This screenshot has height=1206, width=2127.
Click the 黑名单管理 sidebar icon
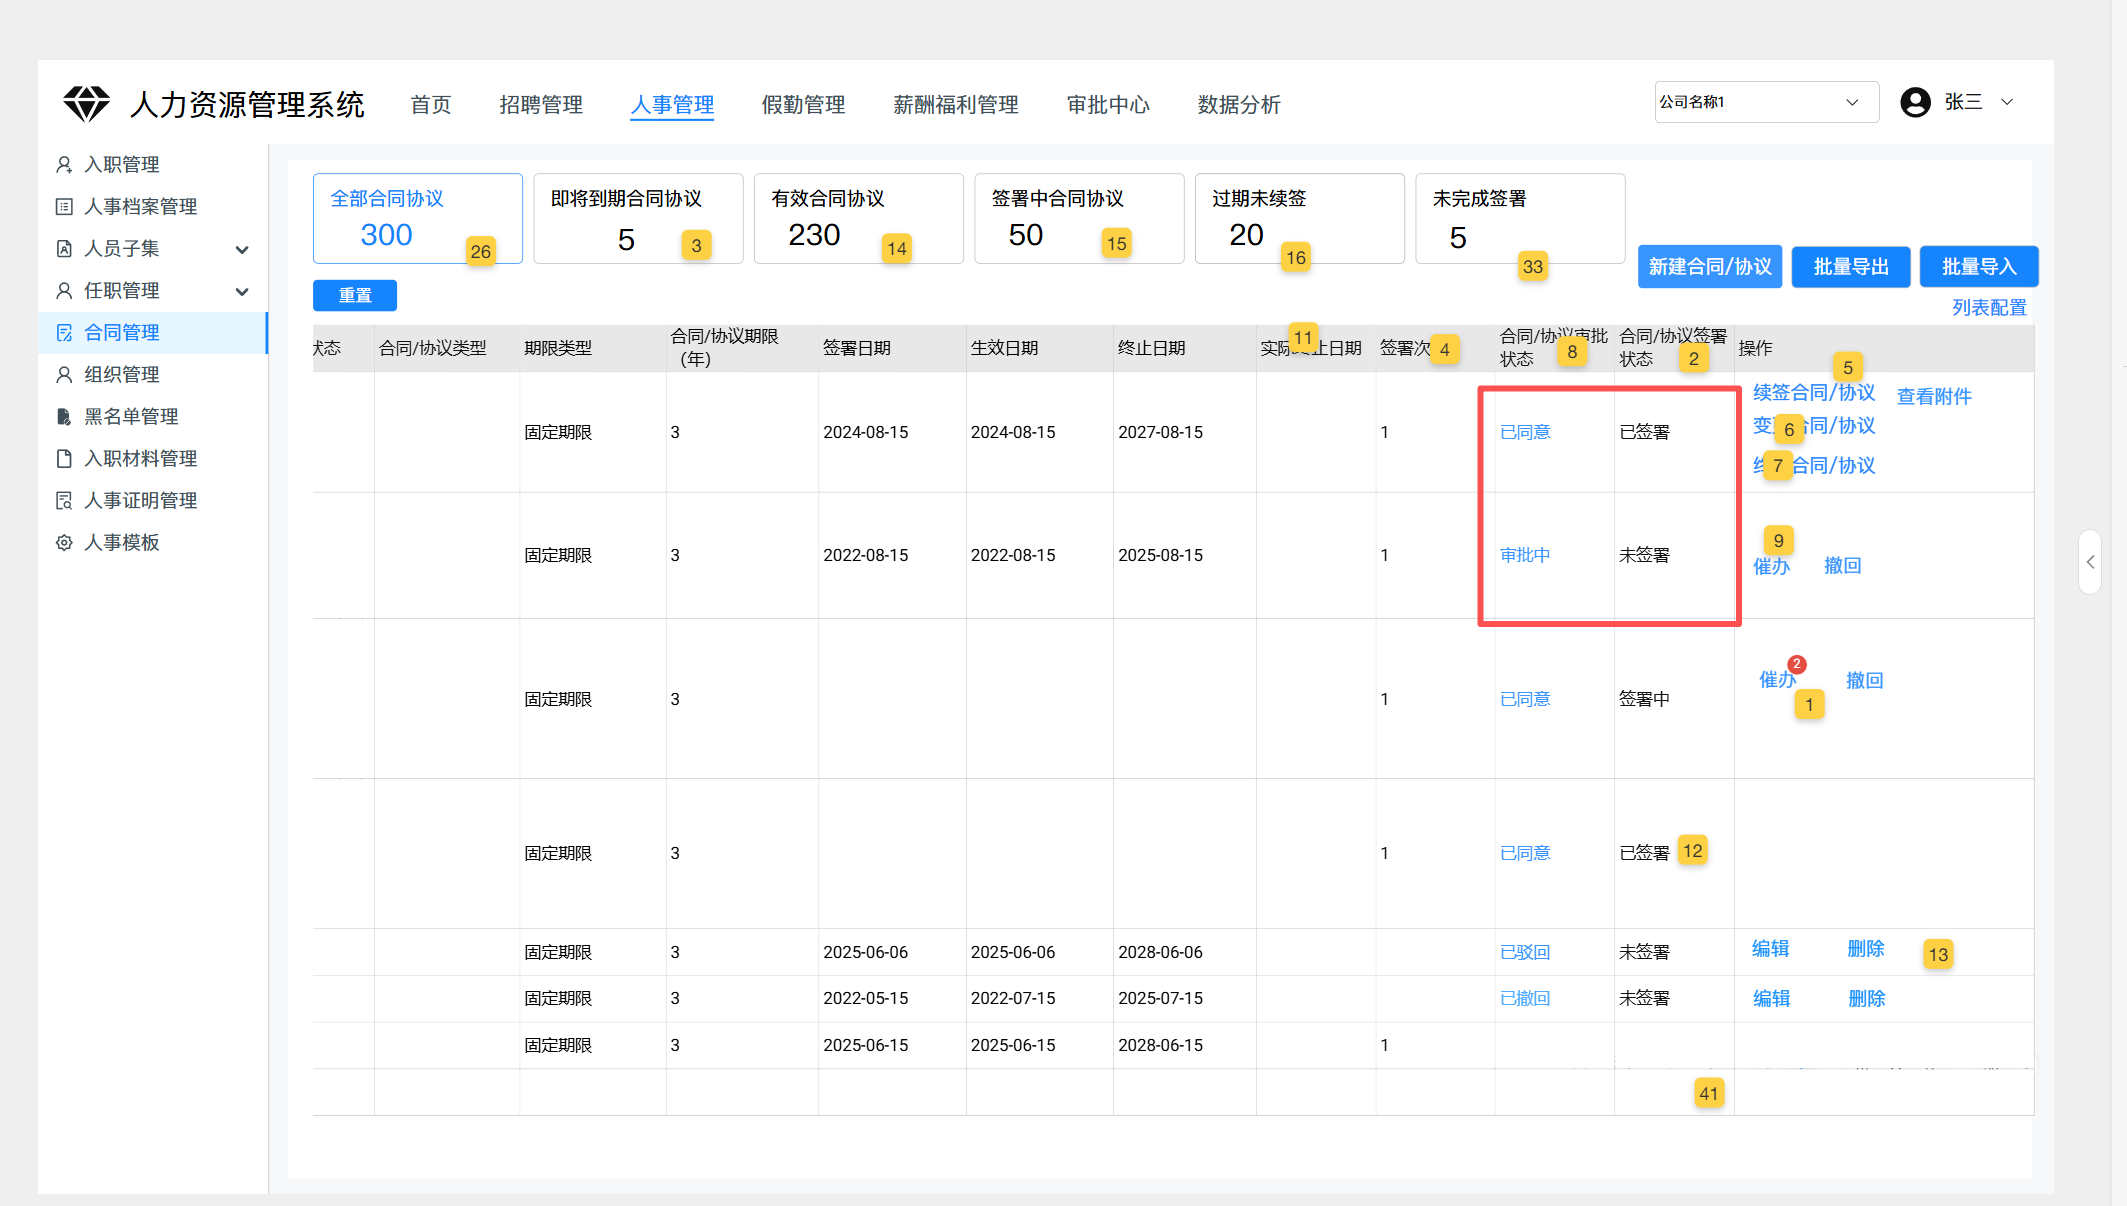click(64, 416)
